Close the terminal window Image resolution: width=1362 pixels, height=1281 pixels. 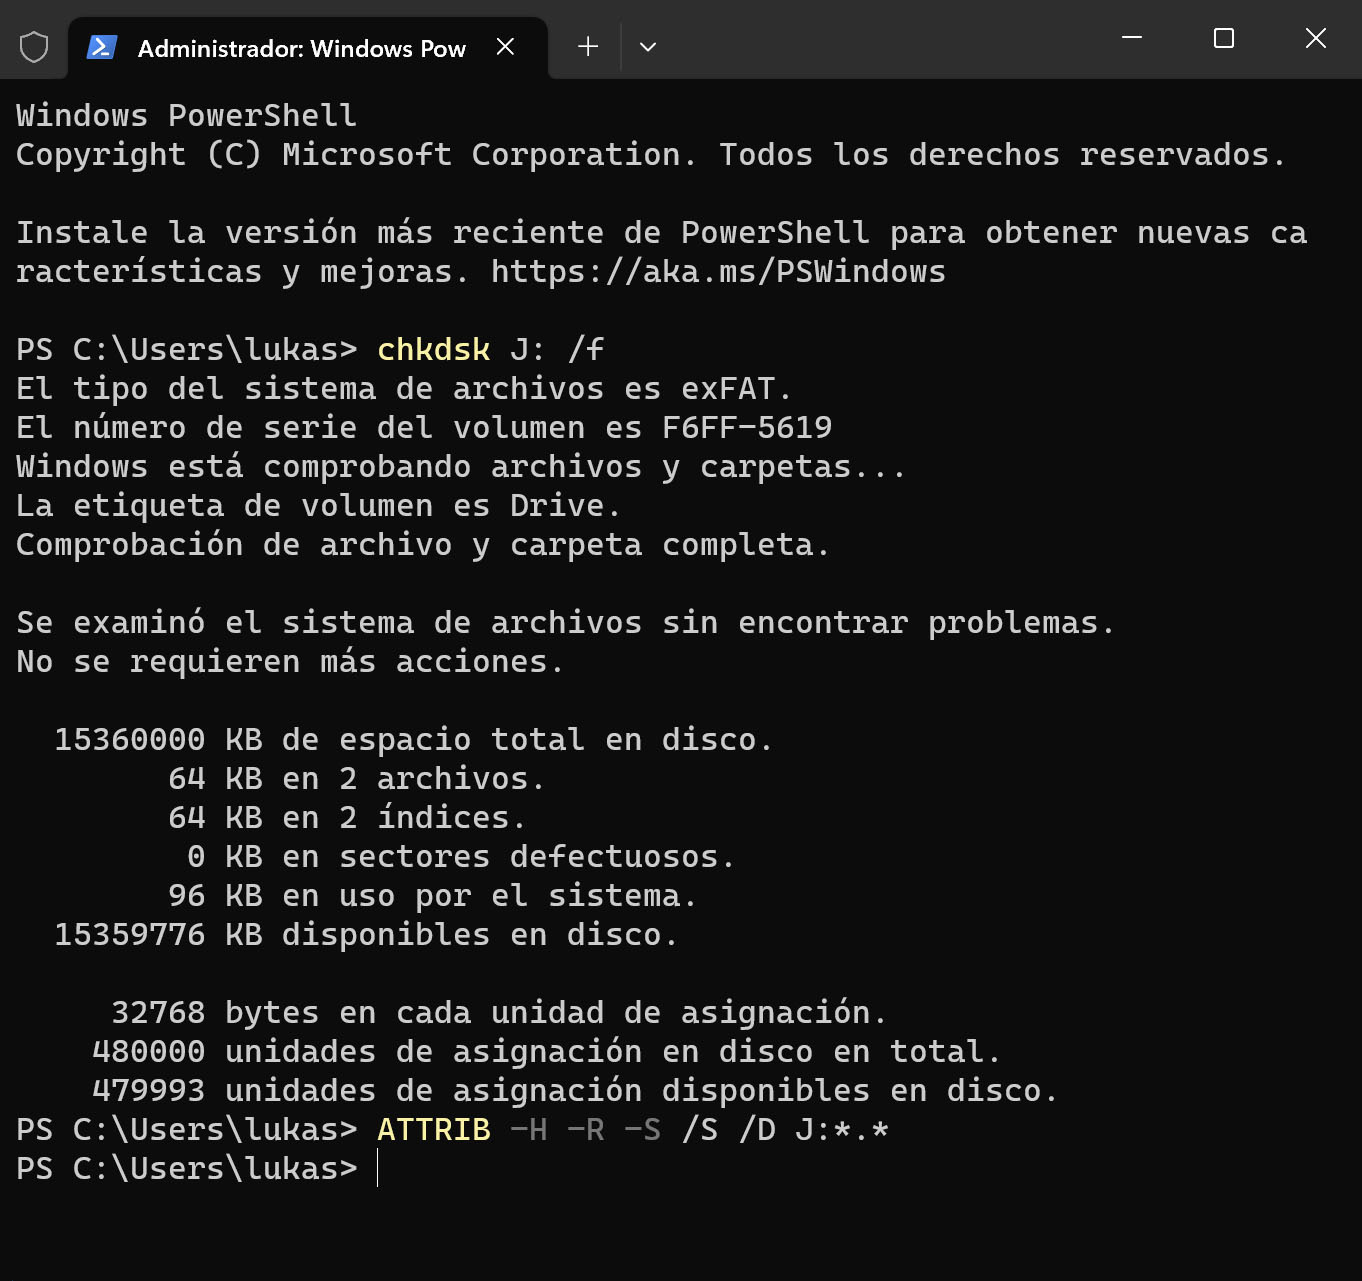[1316, 38]
